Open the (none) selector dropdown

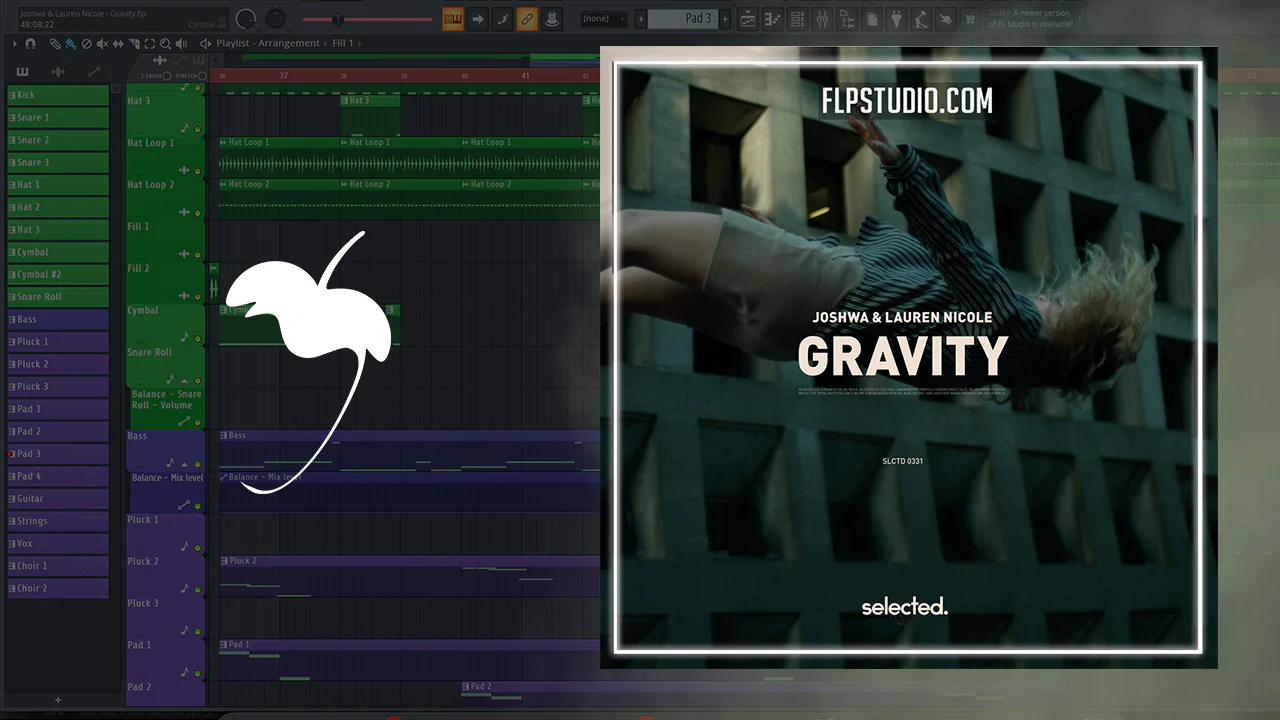604,19
